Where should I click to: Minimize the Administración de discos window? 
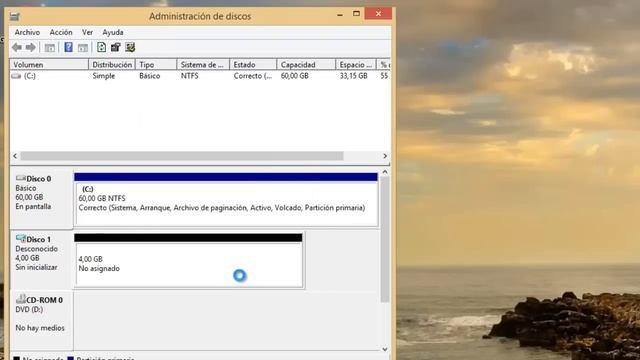click(x=340, y=14)
